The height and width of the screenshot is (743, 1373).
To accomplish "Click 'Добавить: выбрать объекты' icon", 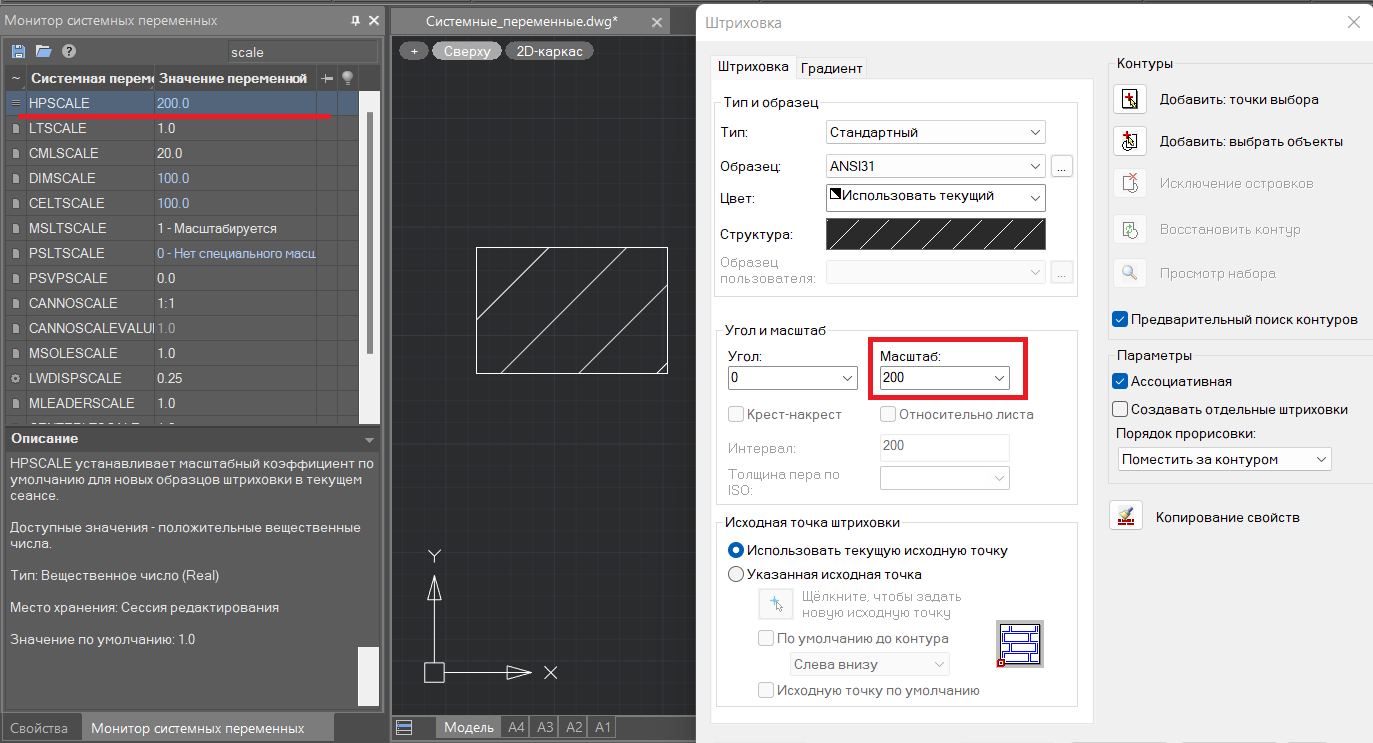I will (1129, 141).
